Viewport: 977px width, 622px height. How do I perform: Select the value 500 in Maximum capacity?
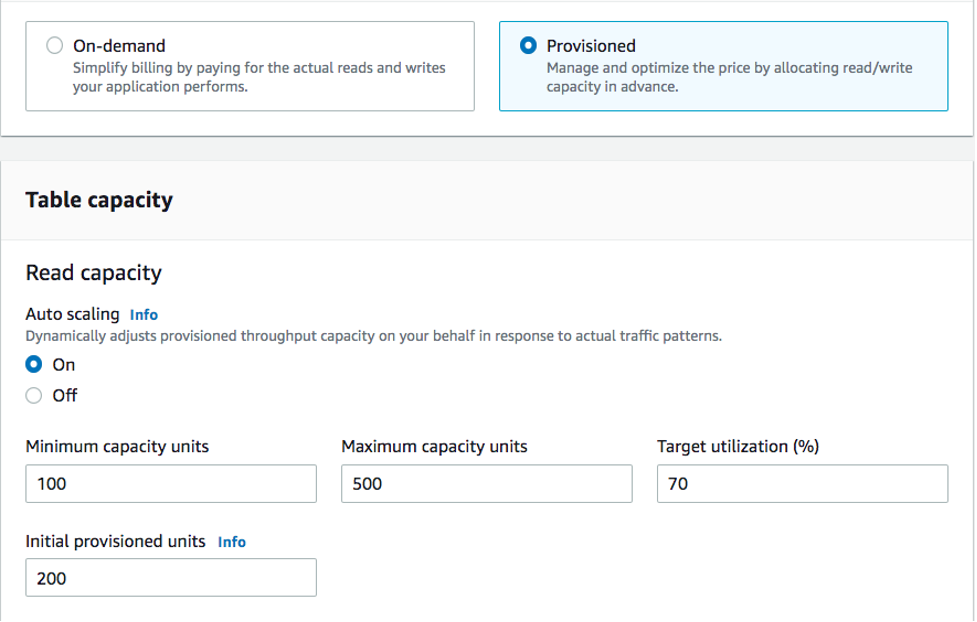tap(365, 483)
